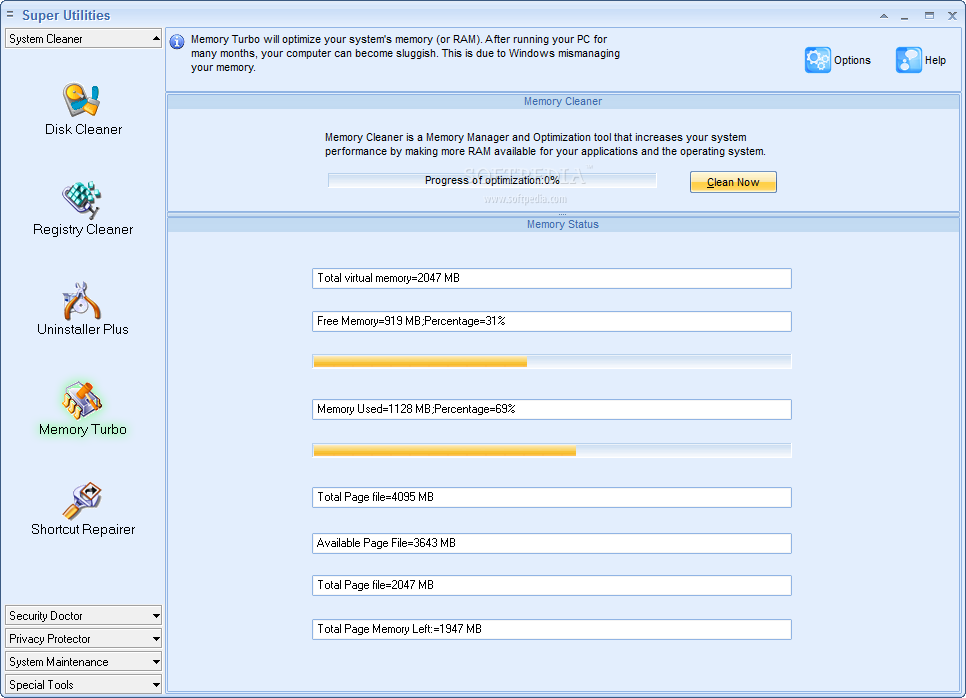Click the Available Page File=3643 MB field
Screen dimensions: 966x698
click(x=552, y=543)
